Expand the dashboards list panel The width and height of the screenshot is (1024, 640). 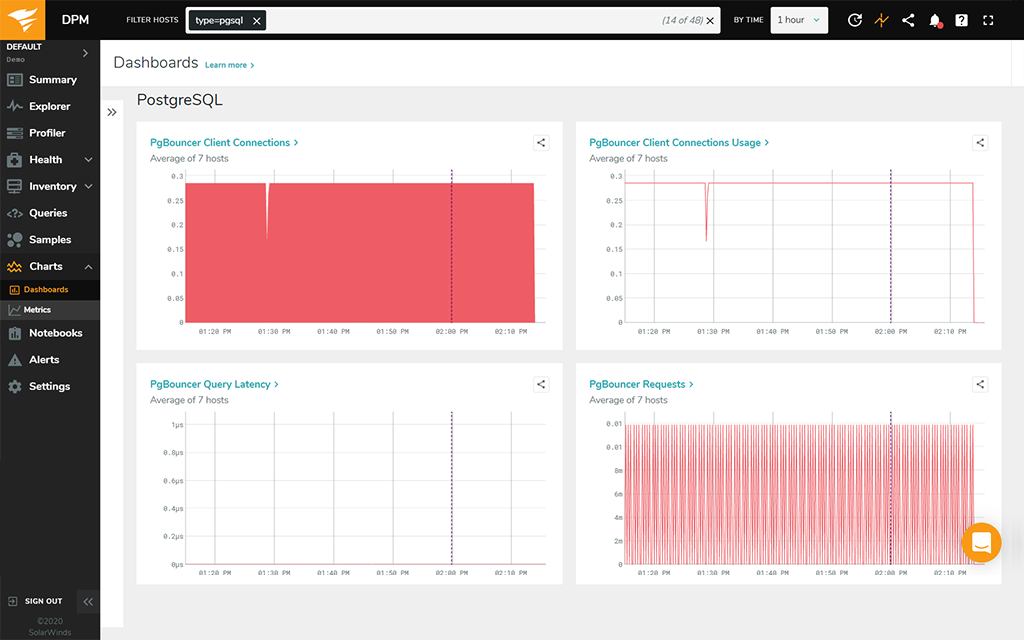point(112,112)
